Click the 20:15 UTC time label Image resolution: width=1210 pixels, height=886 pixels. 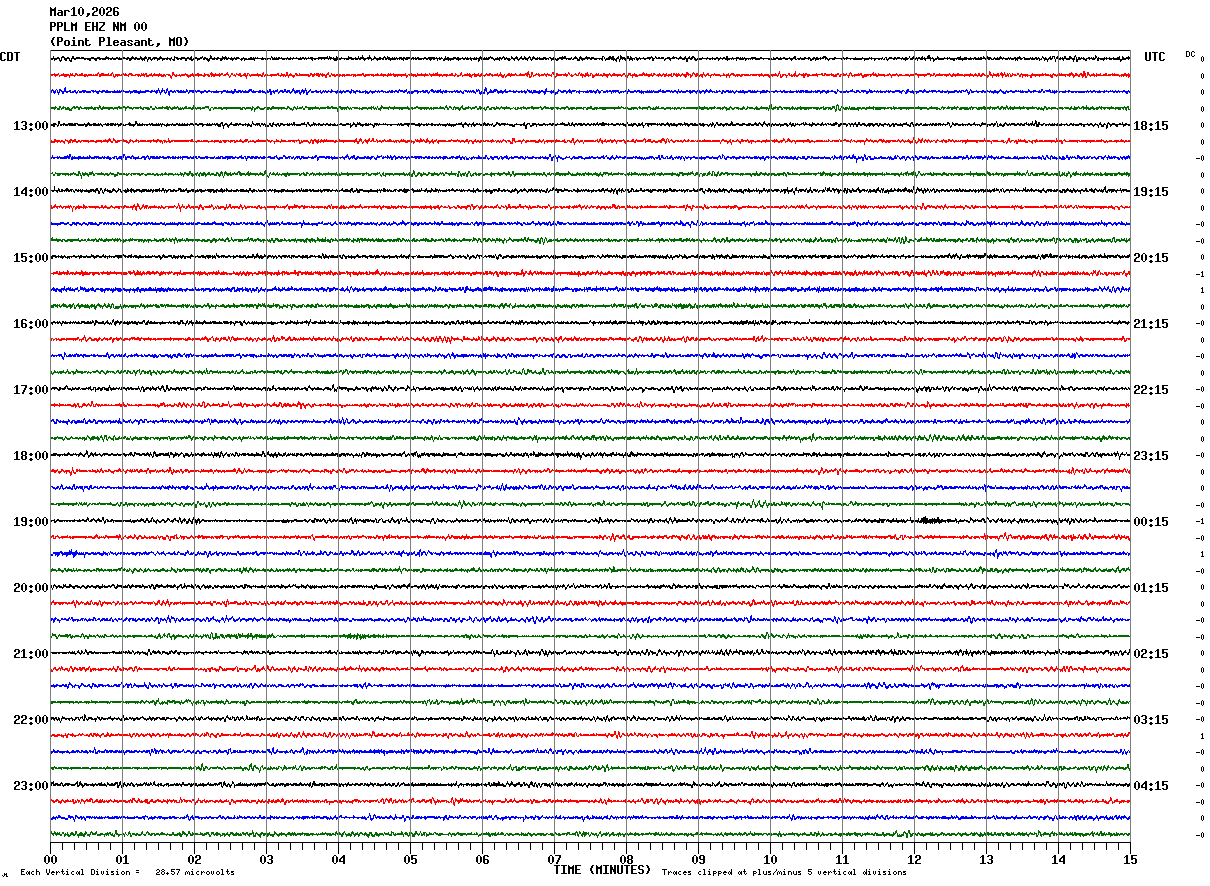tap(1151, 258)
